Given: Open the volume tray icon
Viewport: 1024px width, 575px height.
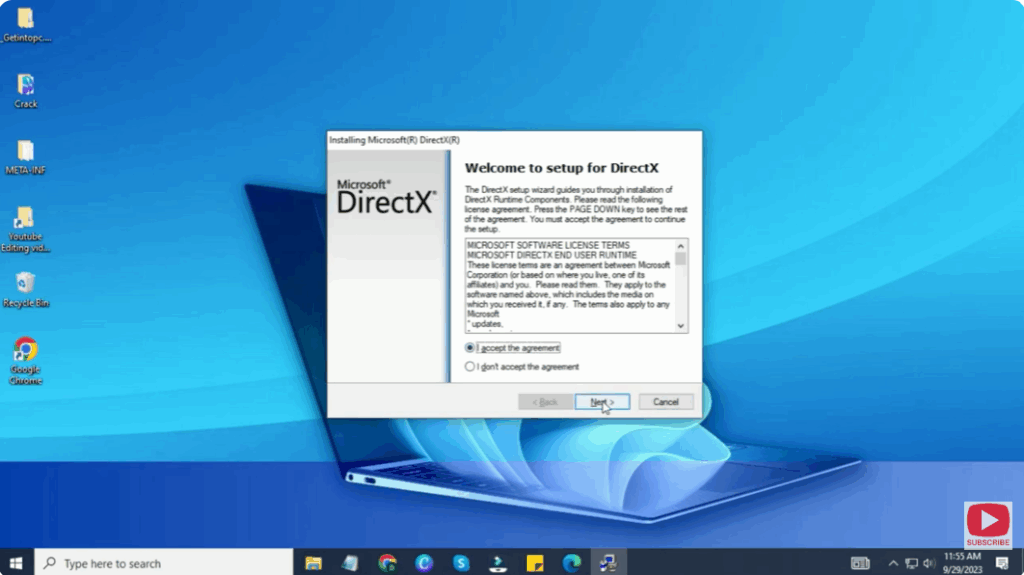Looking at the screenshot, I should click(x=929, y=563).
